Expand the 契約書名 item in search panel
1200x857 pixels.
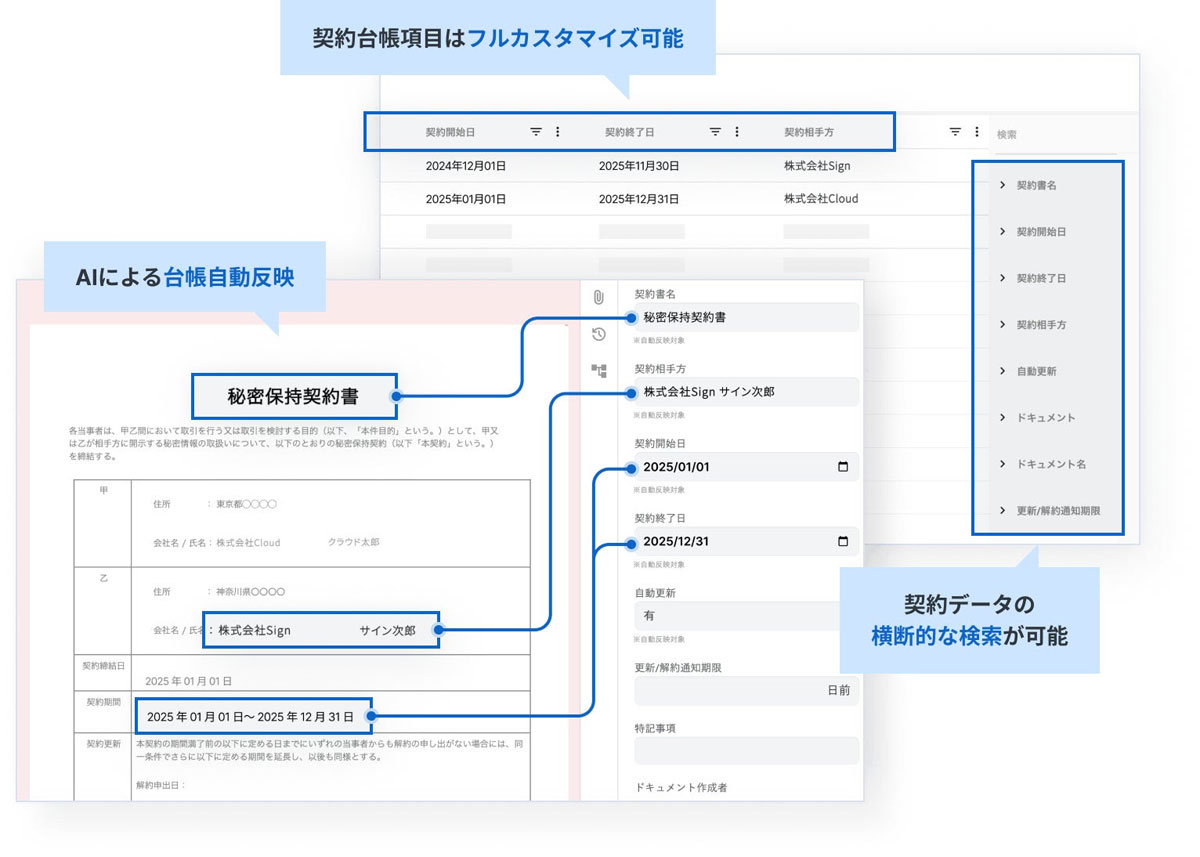(1003, 185)
